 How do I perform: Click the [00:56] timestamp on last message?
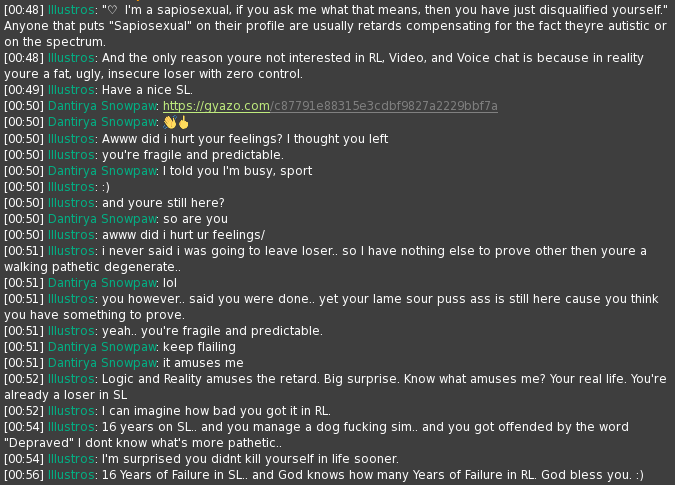click(24, 475)
